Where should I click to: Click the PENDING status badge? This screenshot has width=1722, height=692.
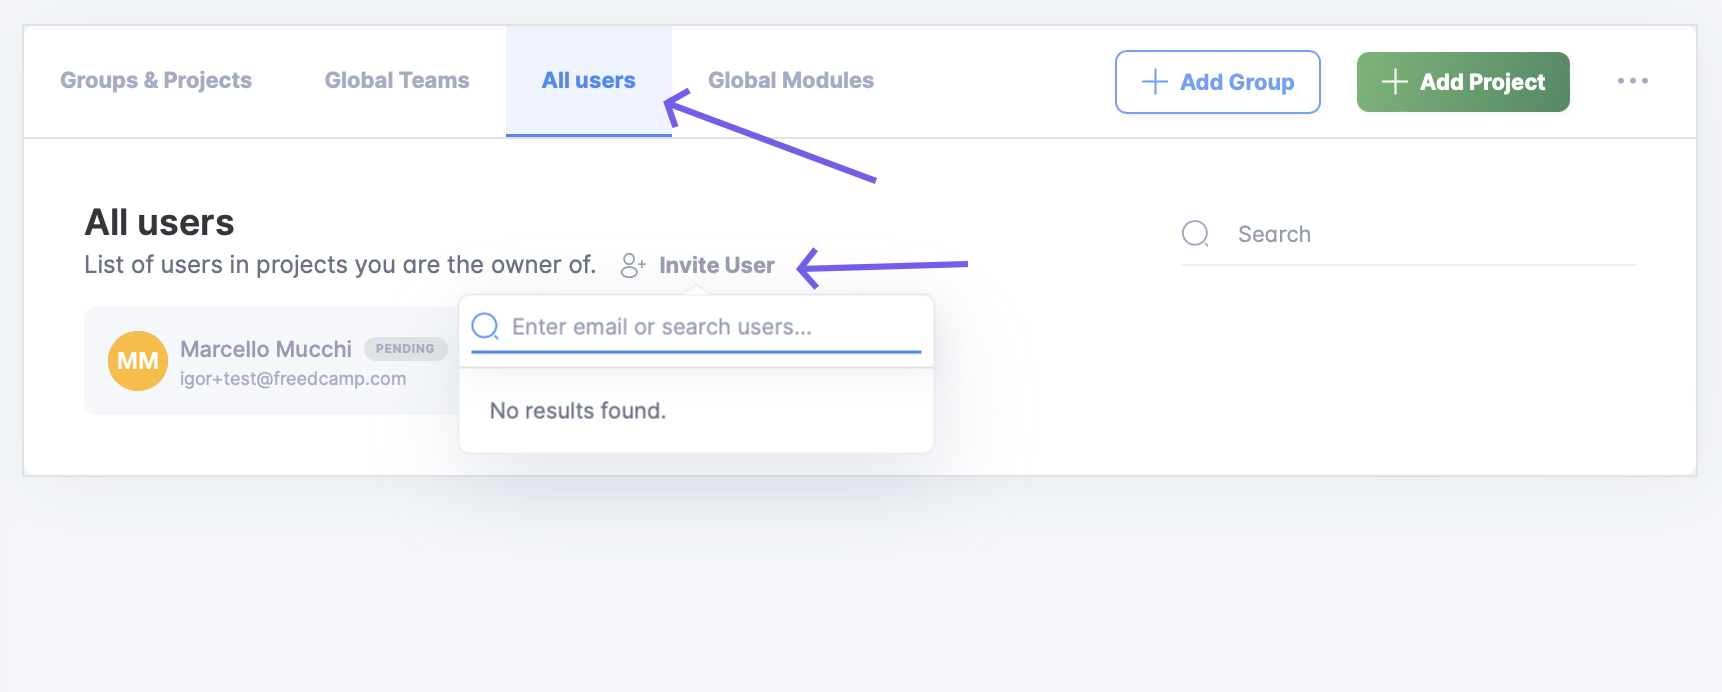point(405,349)
